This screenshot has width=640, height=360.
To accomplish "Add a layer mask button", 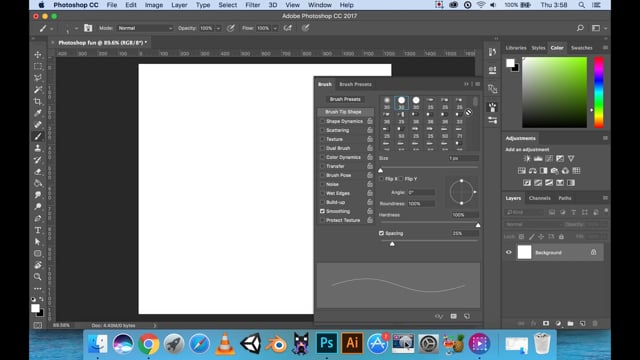I will pos(546,323).
